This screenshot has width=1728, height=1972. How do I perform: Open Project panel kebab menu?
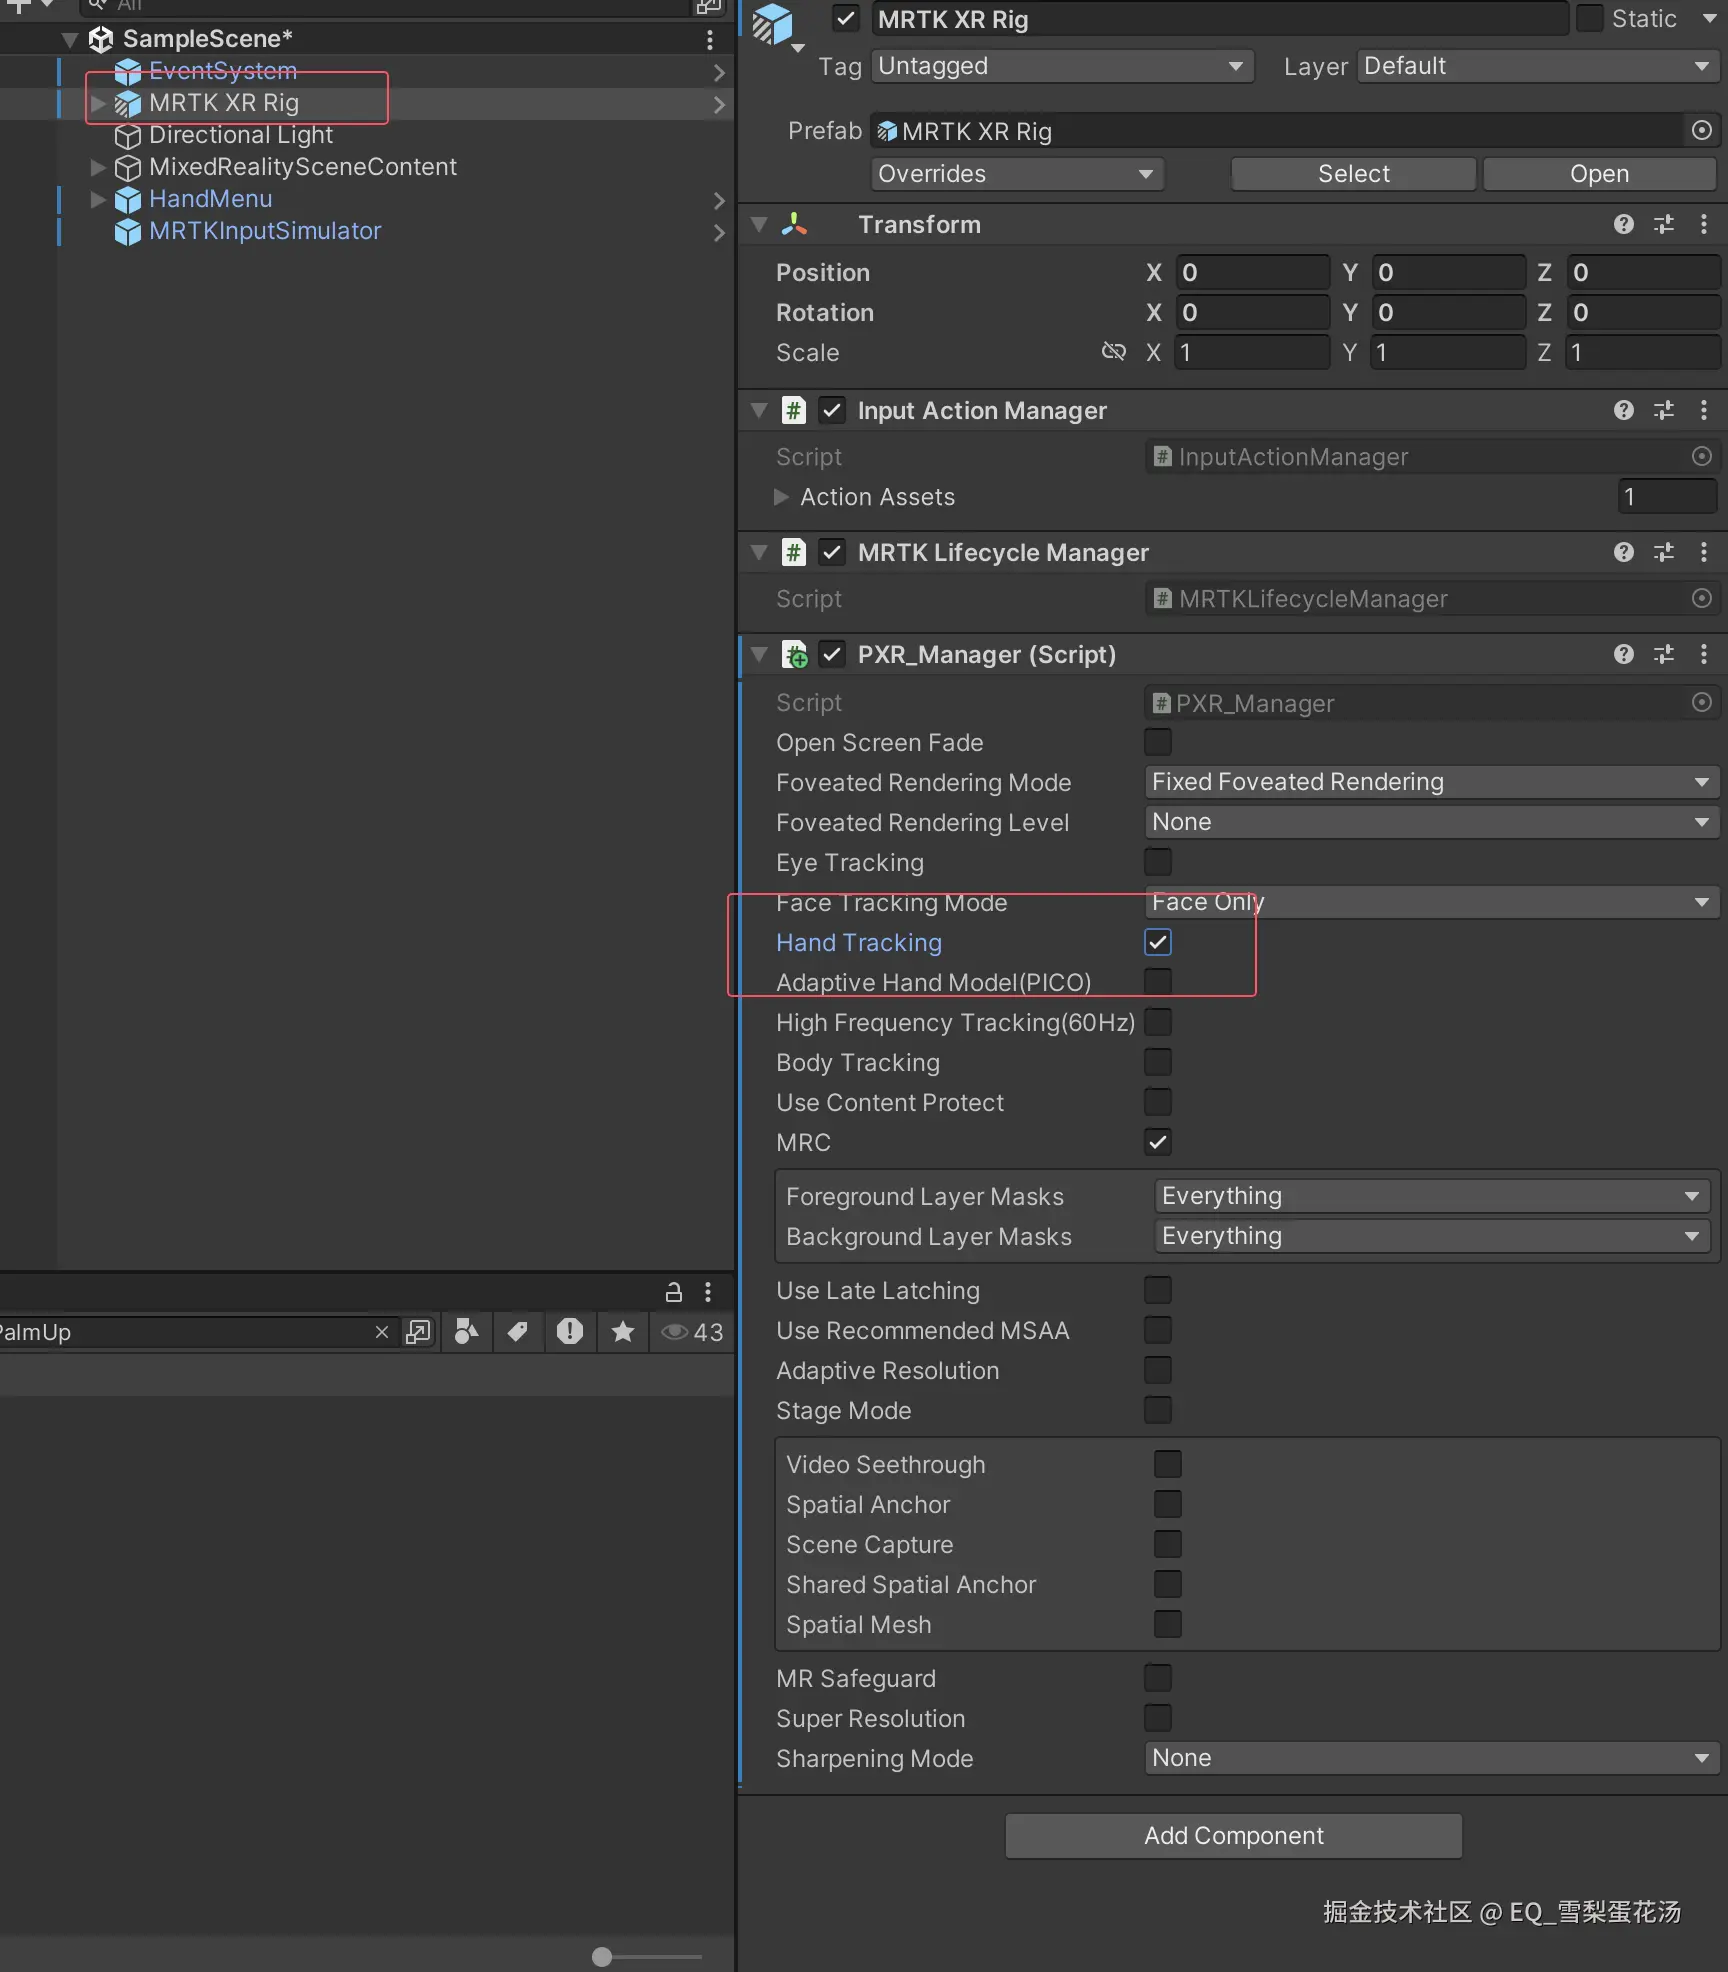coord(708,1292)
